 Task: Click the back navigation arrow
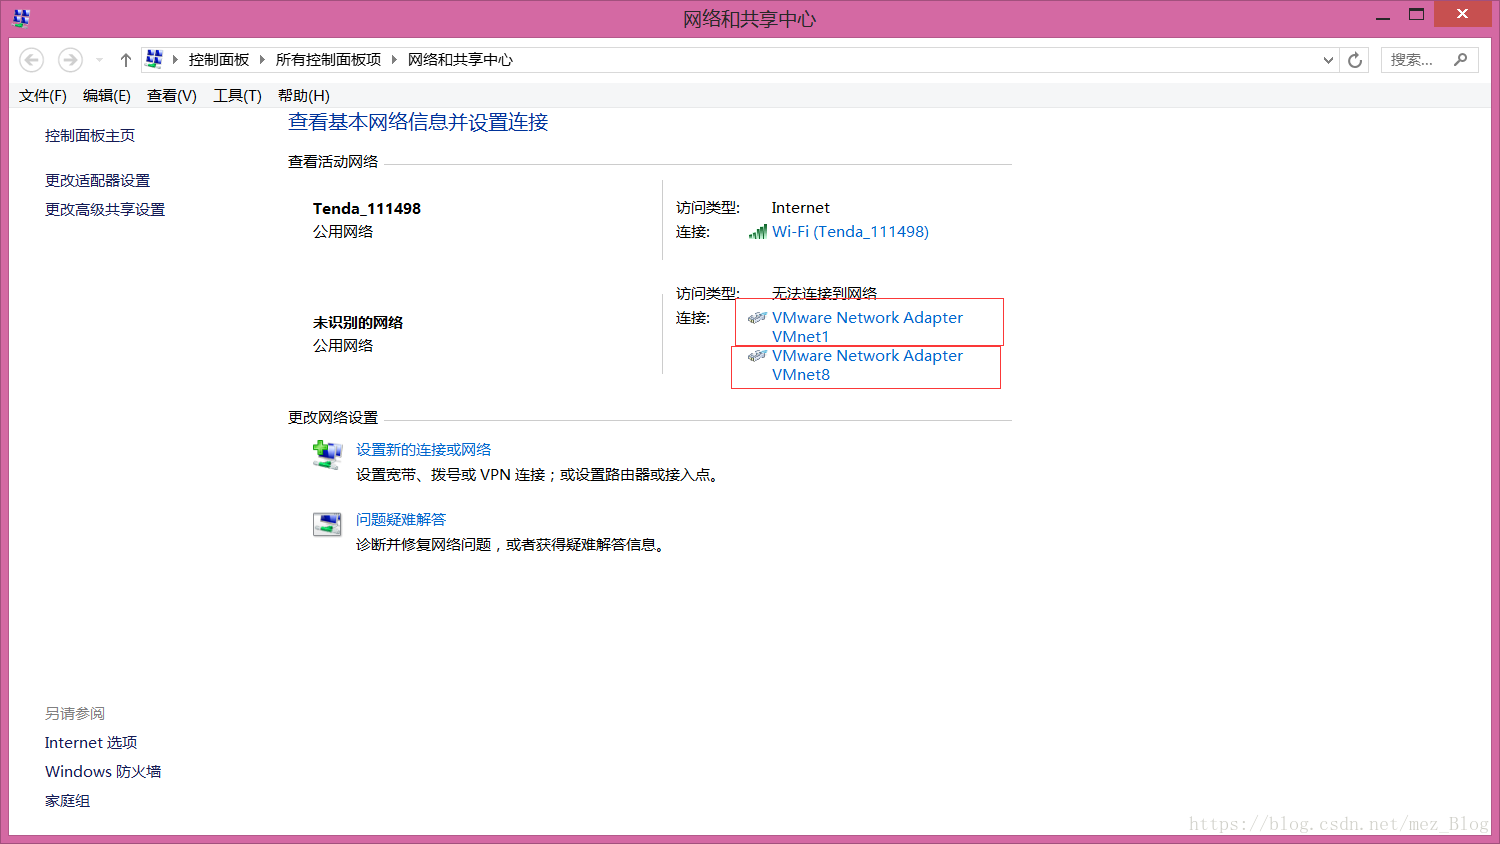coord(31,59)
